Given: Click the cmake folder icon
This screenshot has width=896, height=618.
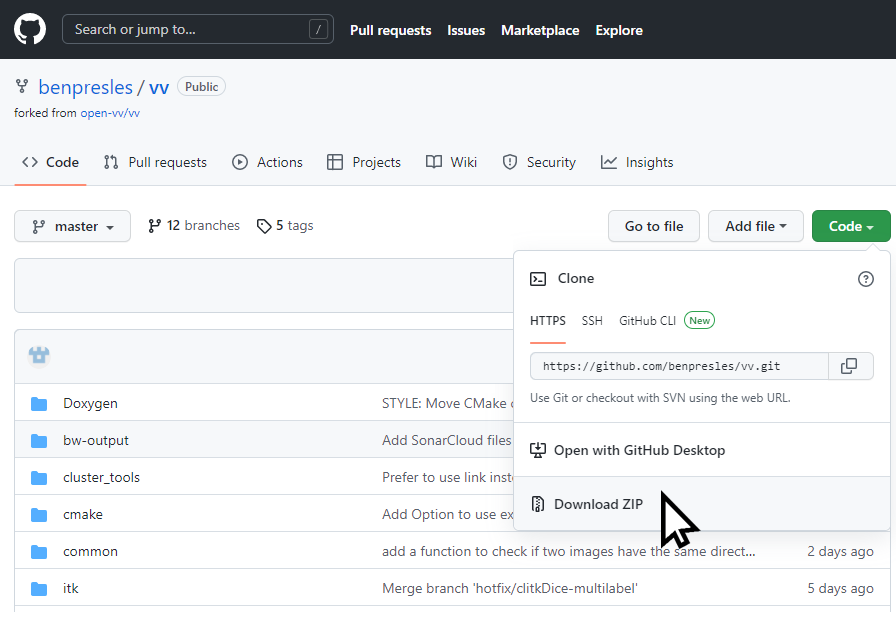Looking at the screenshot, I should point(39,515).
